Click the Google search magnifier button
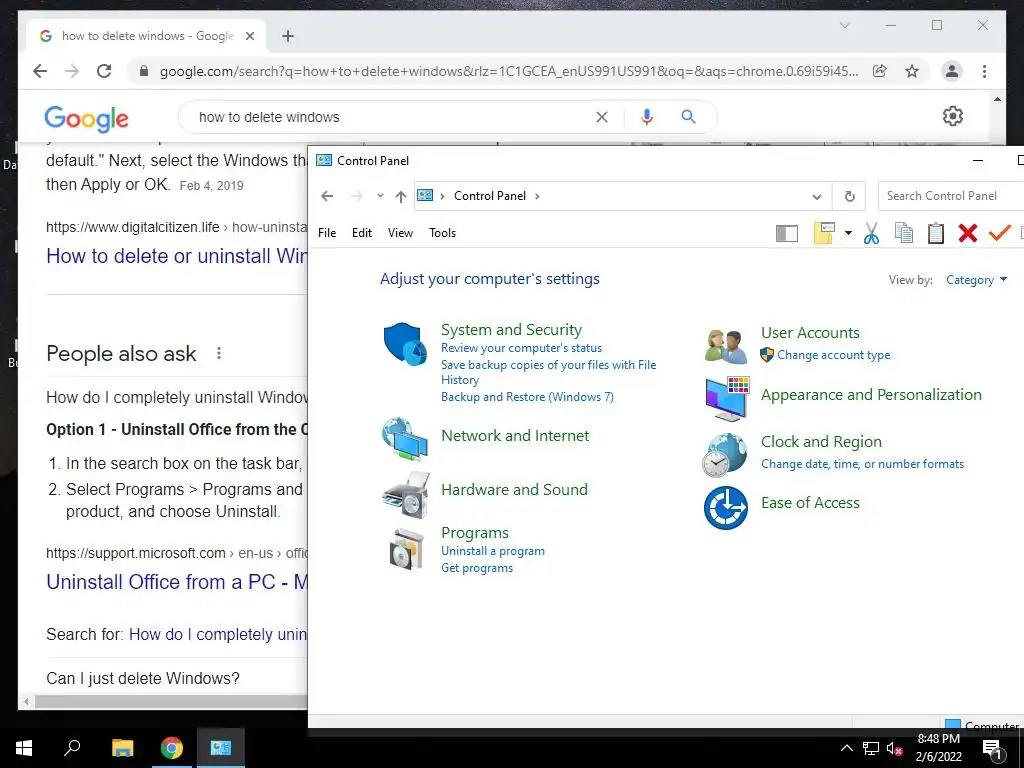The height and width of the screenshot is (768, 1024). click(x=688, y=117)
